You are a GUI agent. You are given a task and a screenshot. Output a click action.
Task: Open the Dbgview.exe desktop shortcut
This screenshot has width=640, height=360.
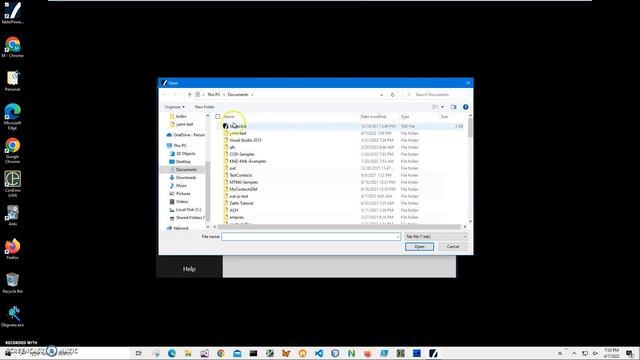pos(12,316)
